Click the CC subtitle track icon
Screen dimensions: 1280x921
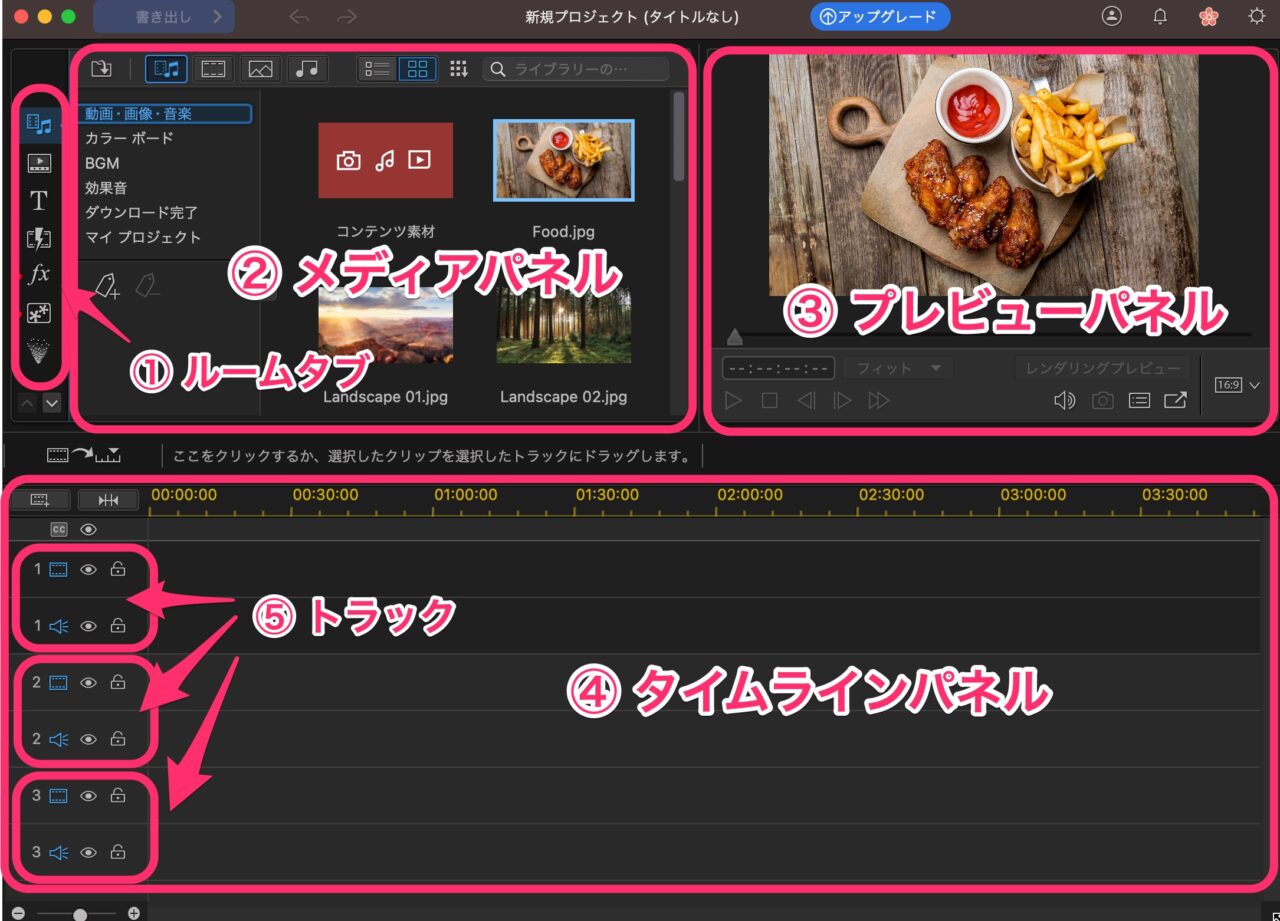click(x=59, y=529)
